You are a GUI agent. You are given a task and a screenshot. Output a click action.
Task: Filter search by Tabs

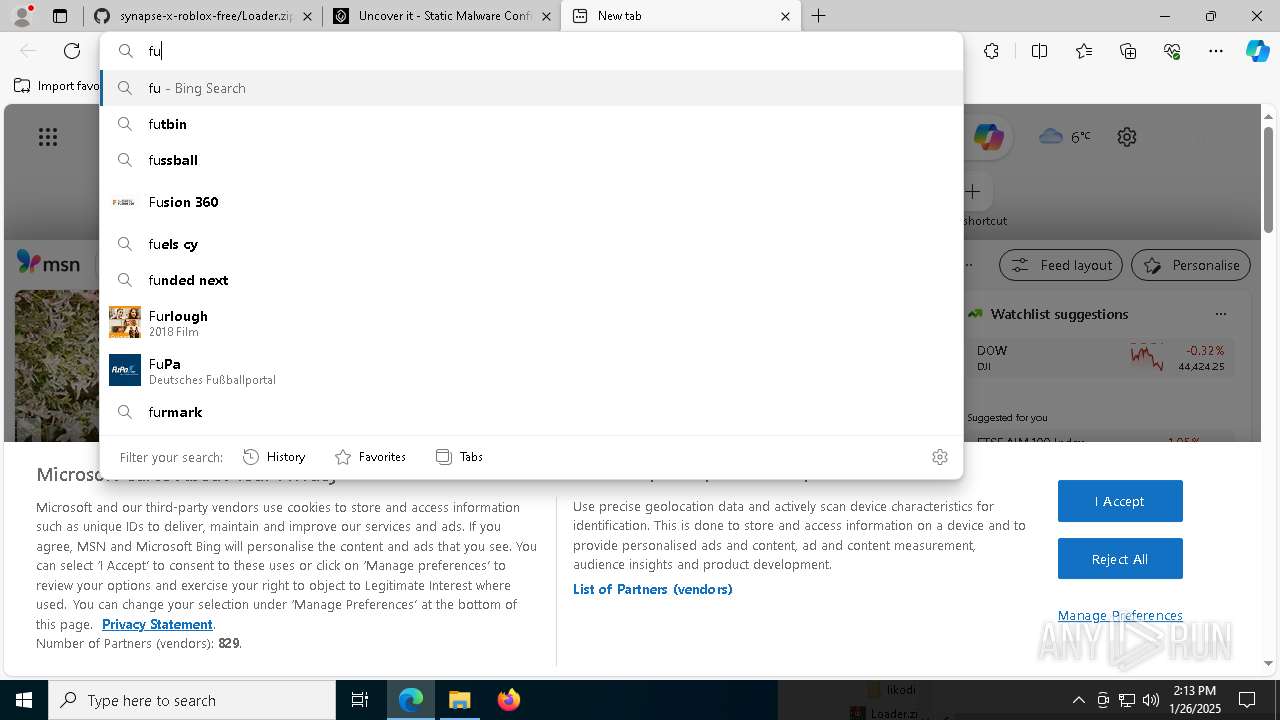pos(459,457)
